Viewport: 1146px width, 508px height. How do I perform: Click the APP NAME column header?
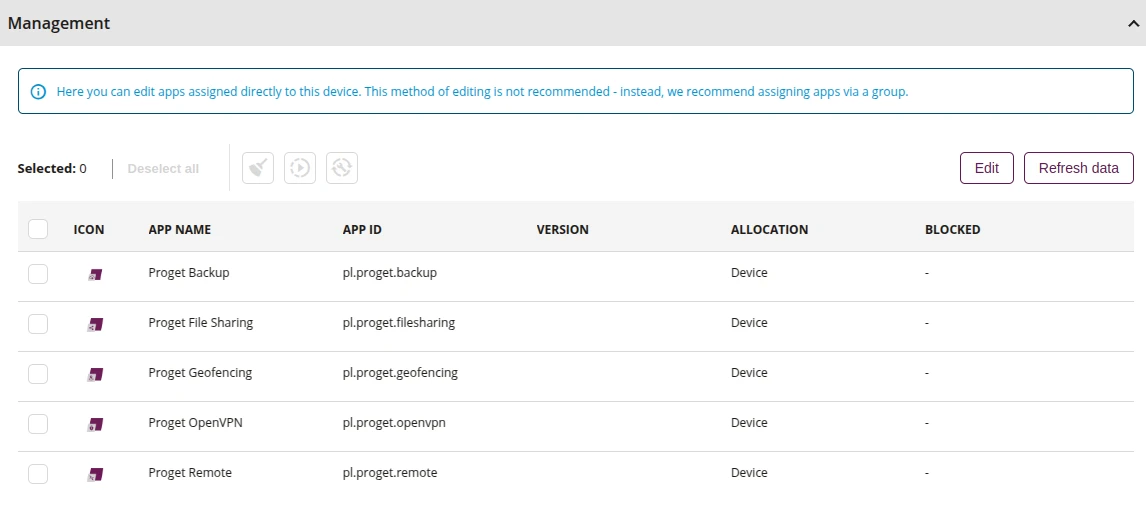point(180,230)
